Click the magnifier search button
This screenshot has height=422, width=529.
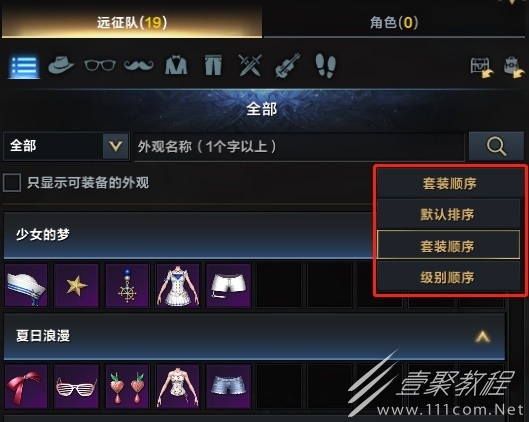click(x=496, y=146)
